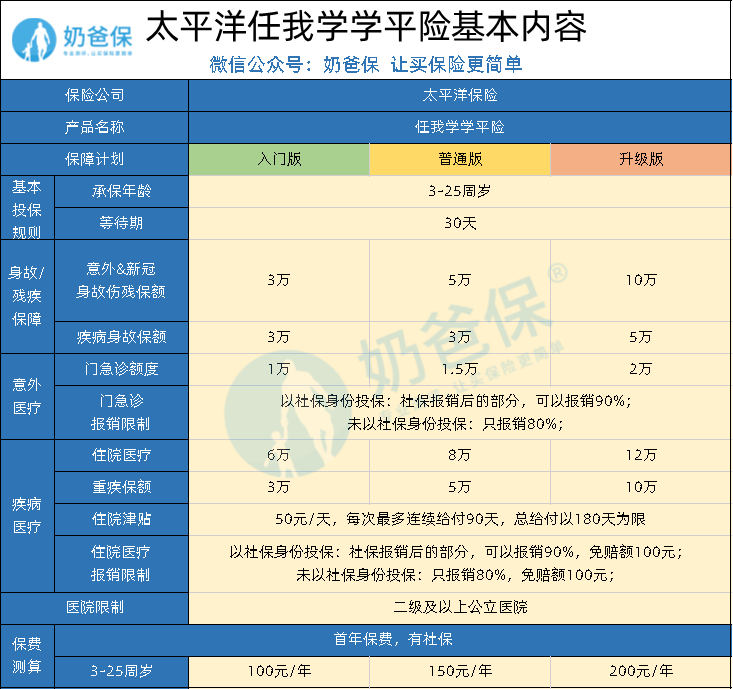This screenshot has width=733, height=689.
Task: Select the 住院津贴 row label
Action: (x=122, y=519)
